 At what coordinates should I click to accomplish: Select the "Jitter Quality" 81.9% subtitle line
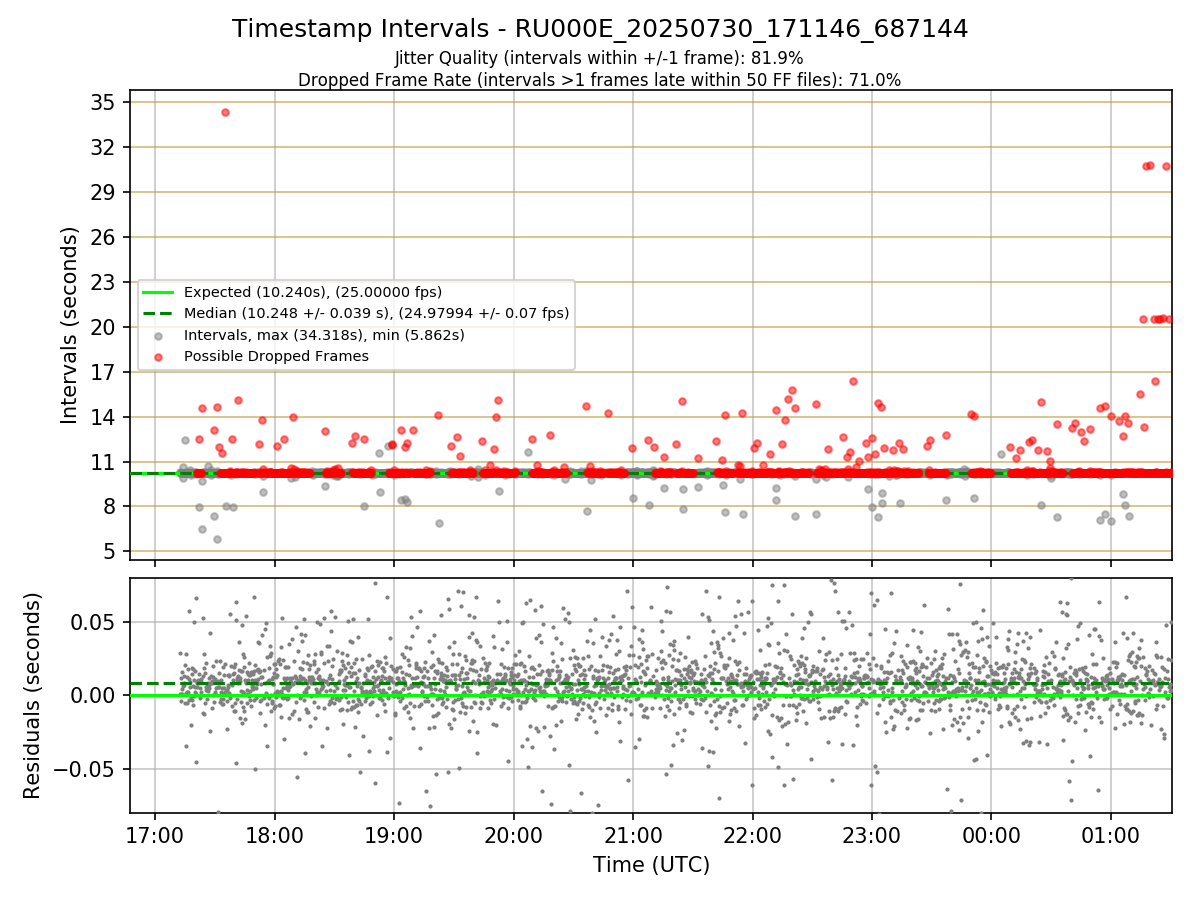(600, 58)
